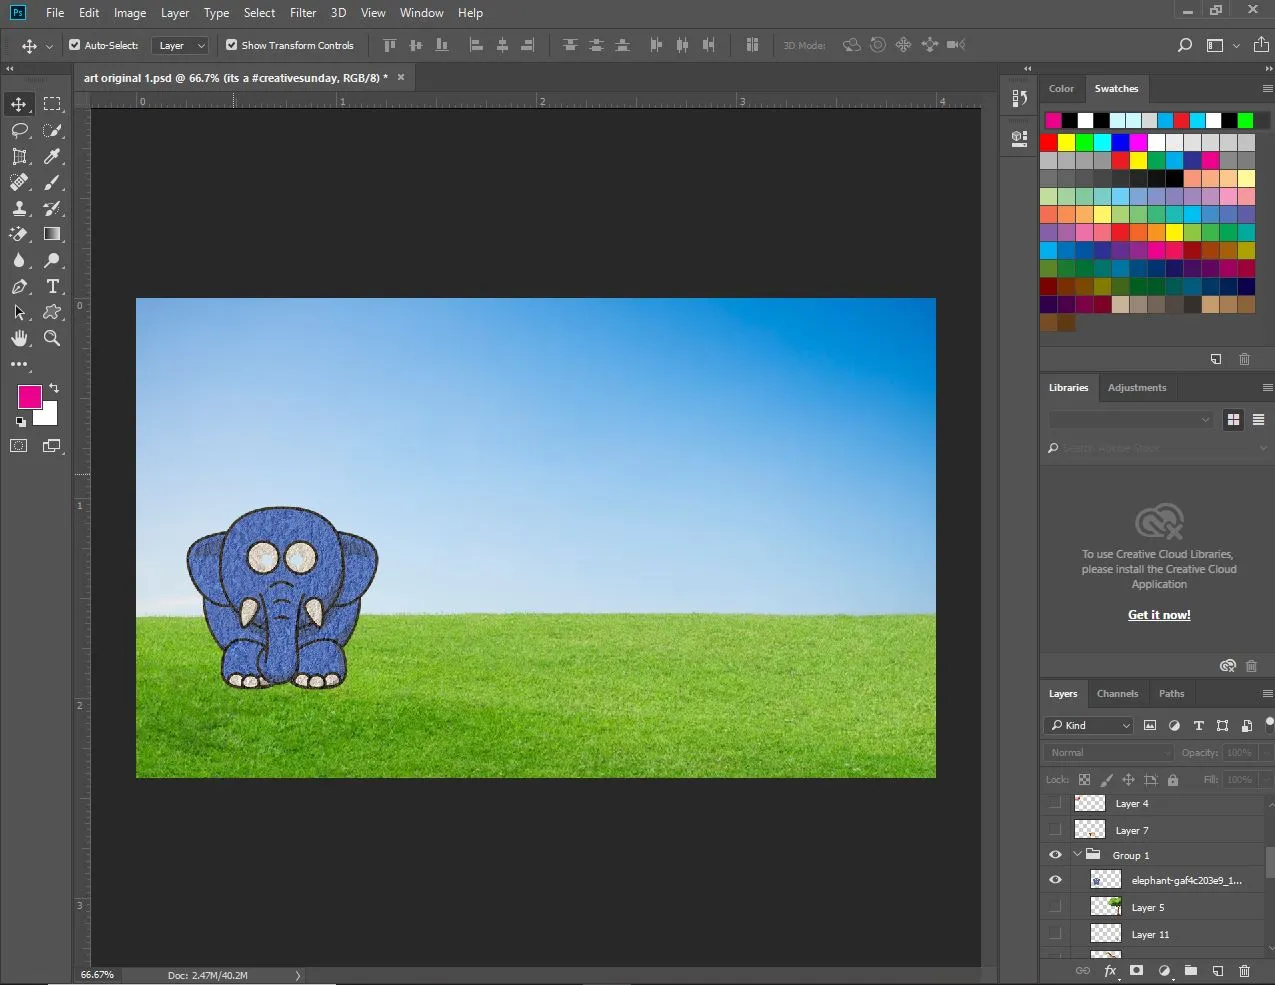Disable Show Transform Controls checkbox
Screen dimensions: 1275x985
coord(232,45)
